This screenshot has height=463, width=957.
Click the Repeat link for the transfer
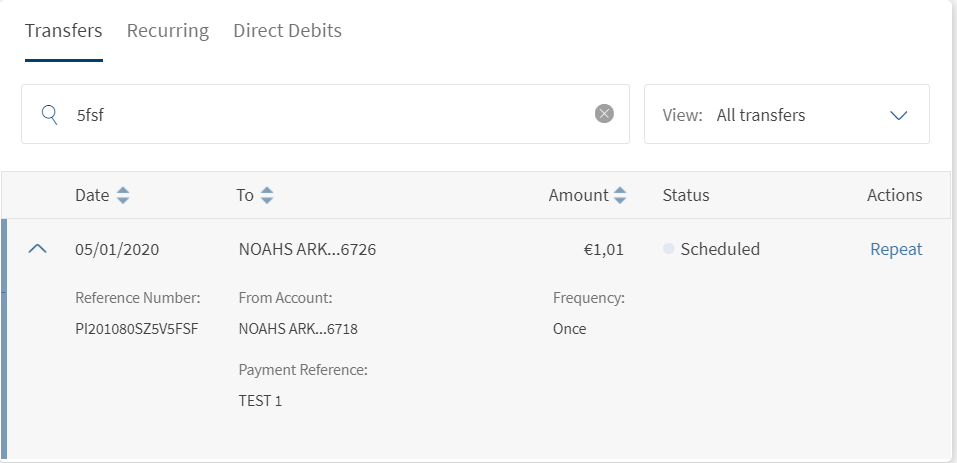tap(896, 249)
